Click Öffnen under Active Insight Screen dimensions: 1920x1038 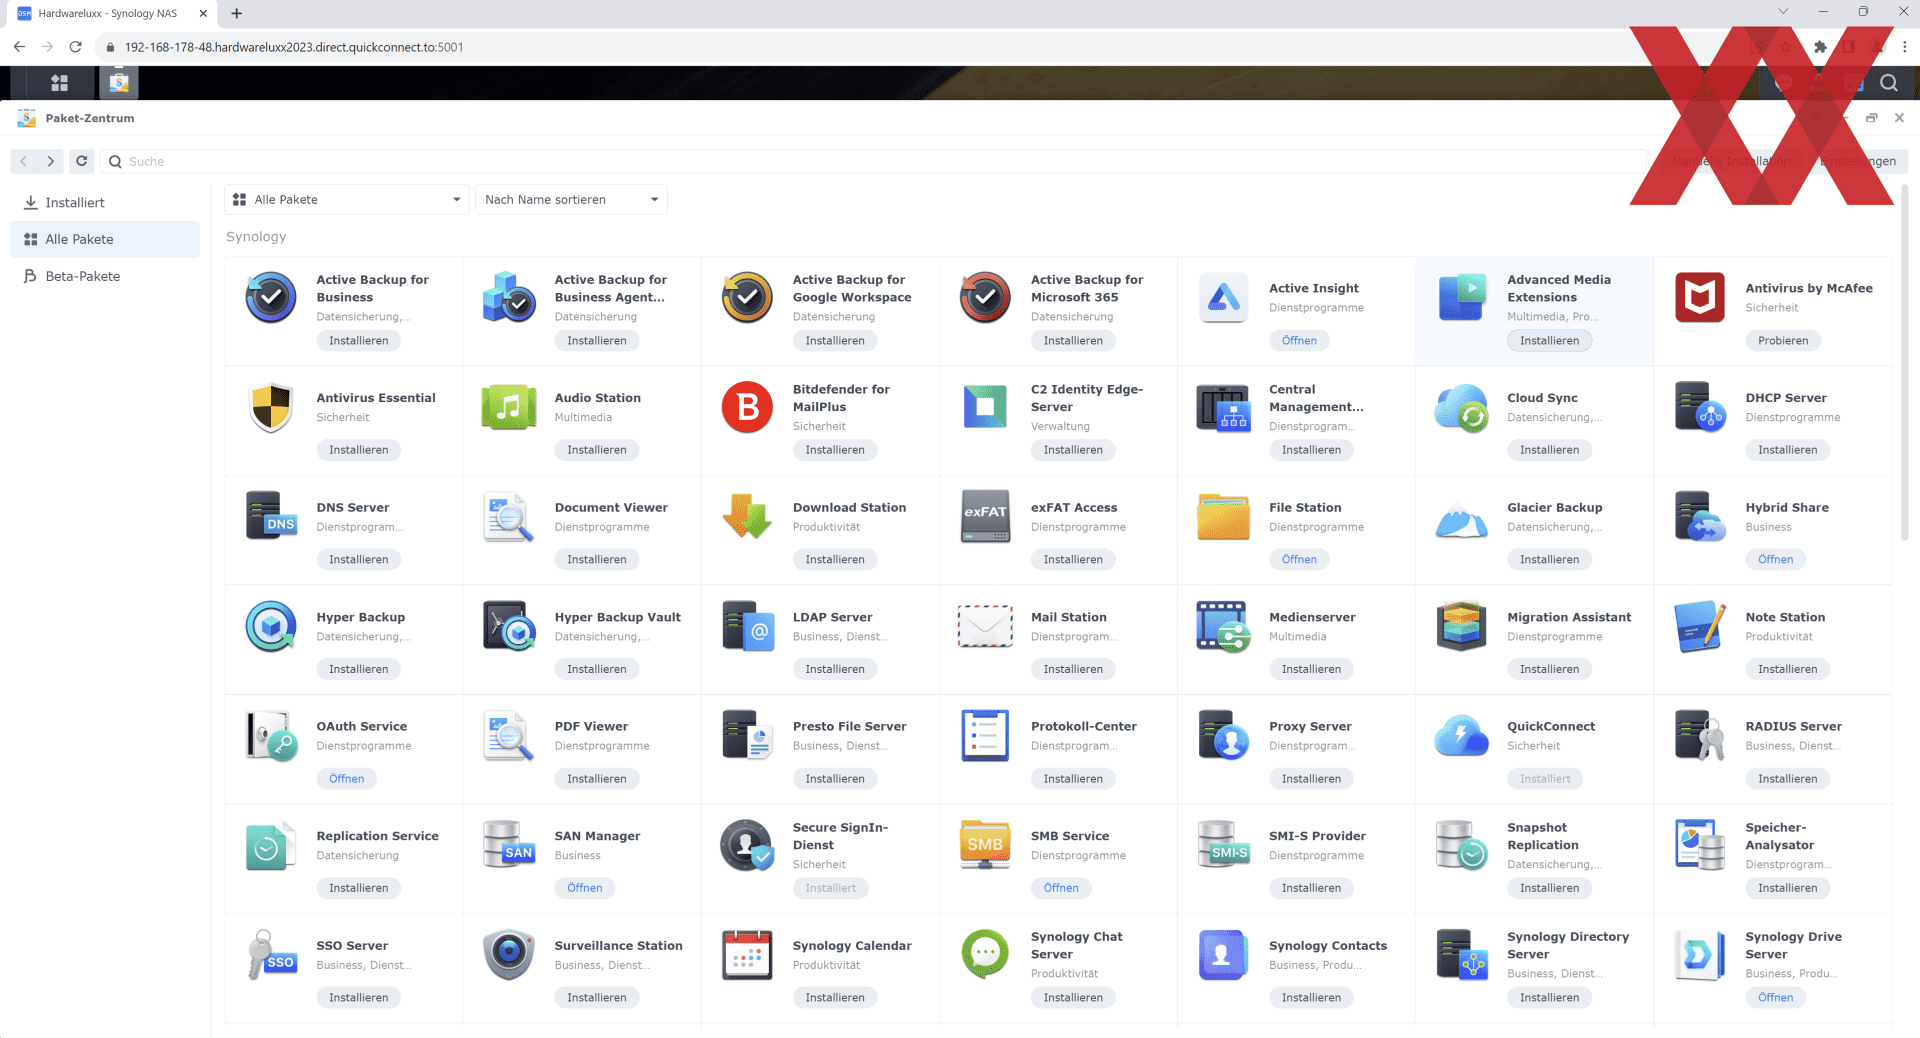1299,341
